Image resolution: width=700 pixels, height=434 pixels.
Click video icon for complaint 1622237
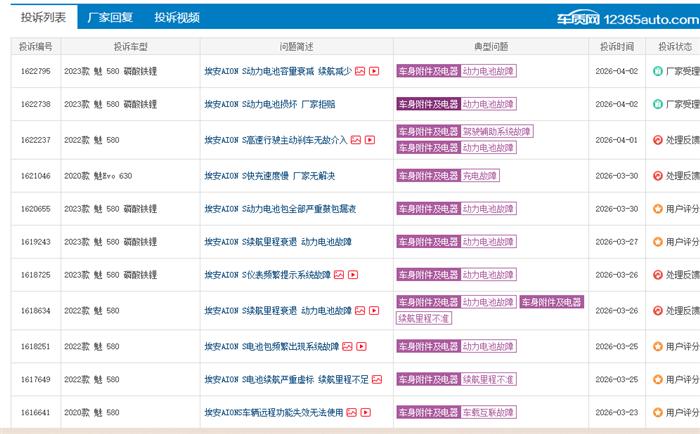tap(369, 139)
